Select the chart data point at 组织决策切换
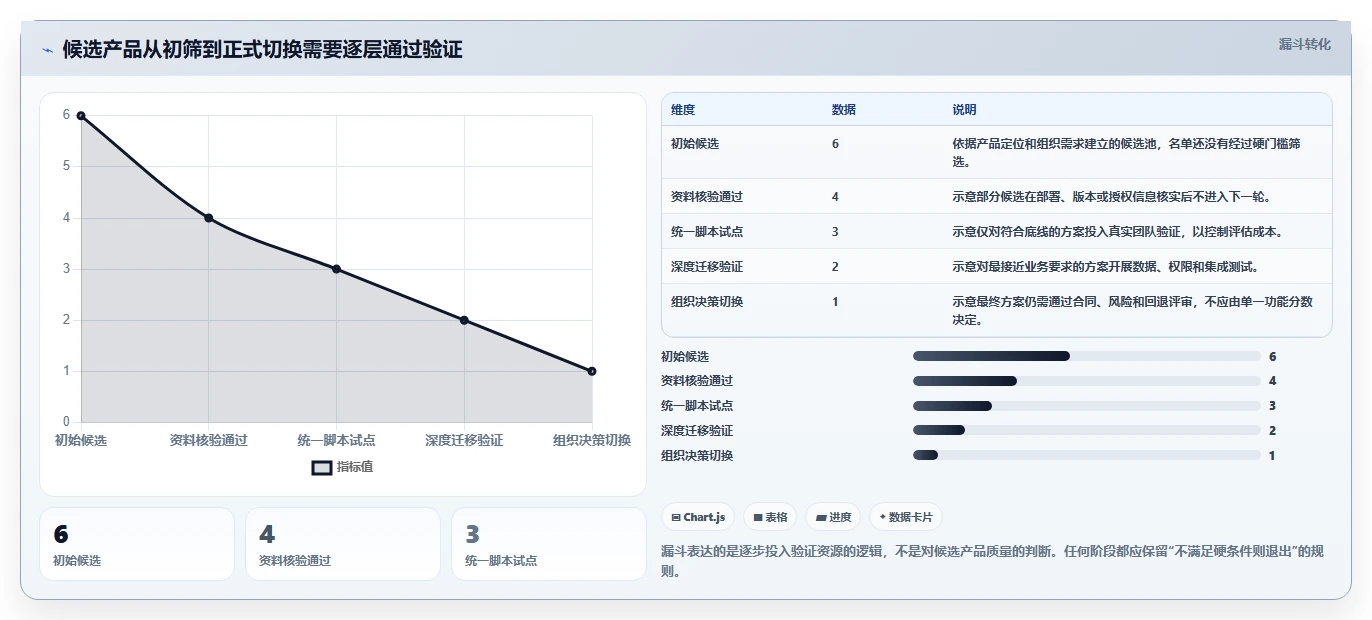 592,371
